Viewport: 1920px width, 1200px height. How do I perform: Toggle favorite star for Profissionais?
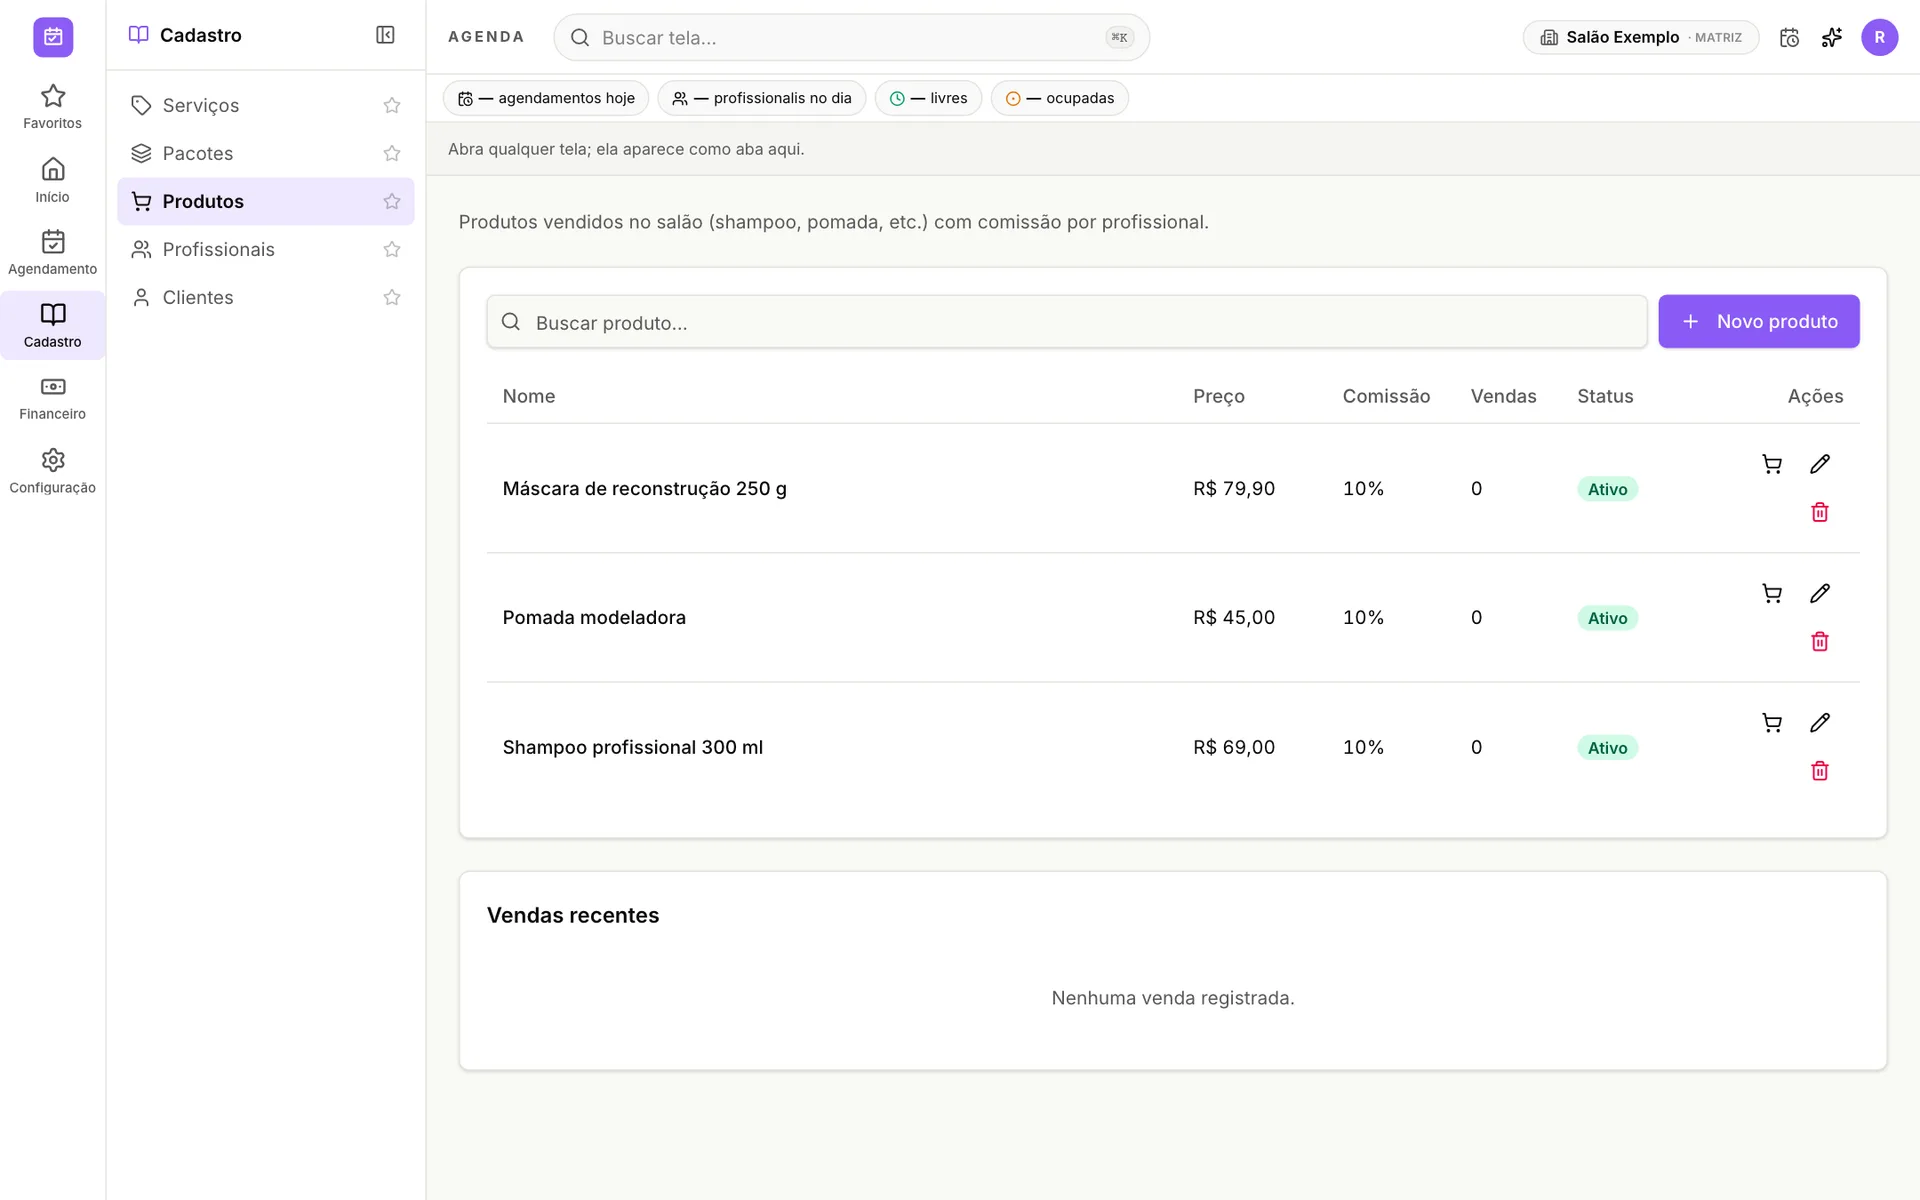coord(392,249)
